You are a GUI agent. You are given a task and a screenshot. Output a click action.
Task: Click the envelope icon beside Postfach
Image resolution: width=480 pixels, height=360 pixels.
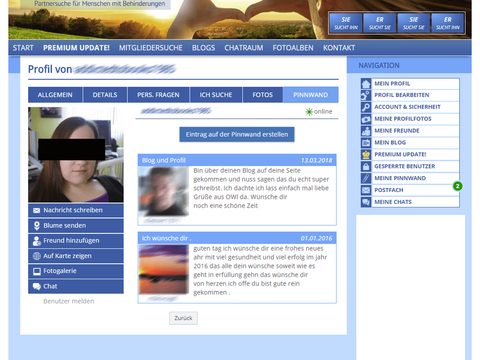pyautogui.click(x=366, y=190)
